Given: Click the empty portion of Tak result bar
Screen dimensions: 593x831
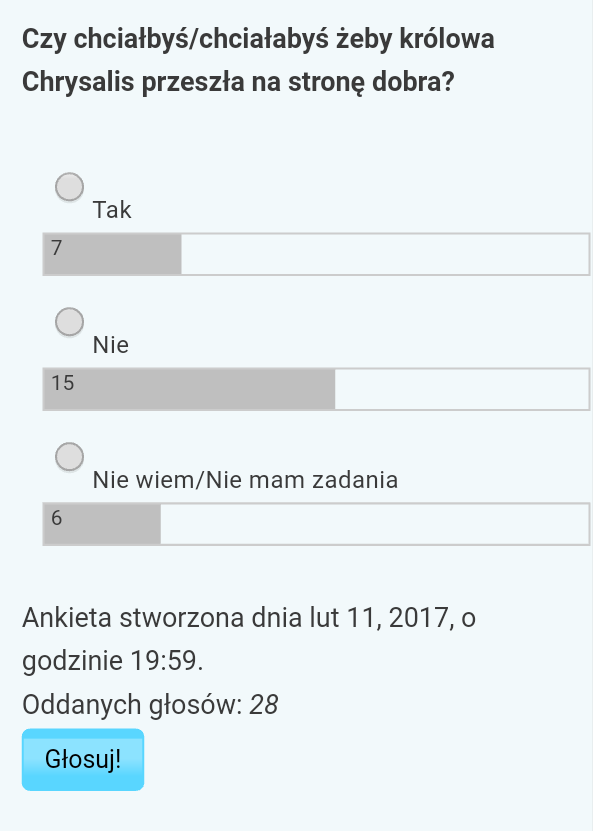Looking at the screenshot, I should pyautogui.click(x=385, y=254).
